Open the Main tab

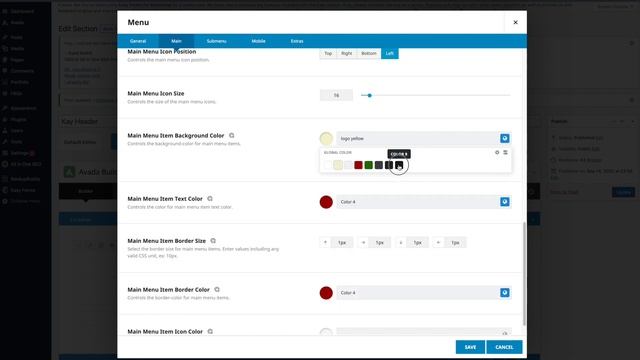tap(176, 41)
